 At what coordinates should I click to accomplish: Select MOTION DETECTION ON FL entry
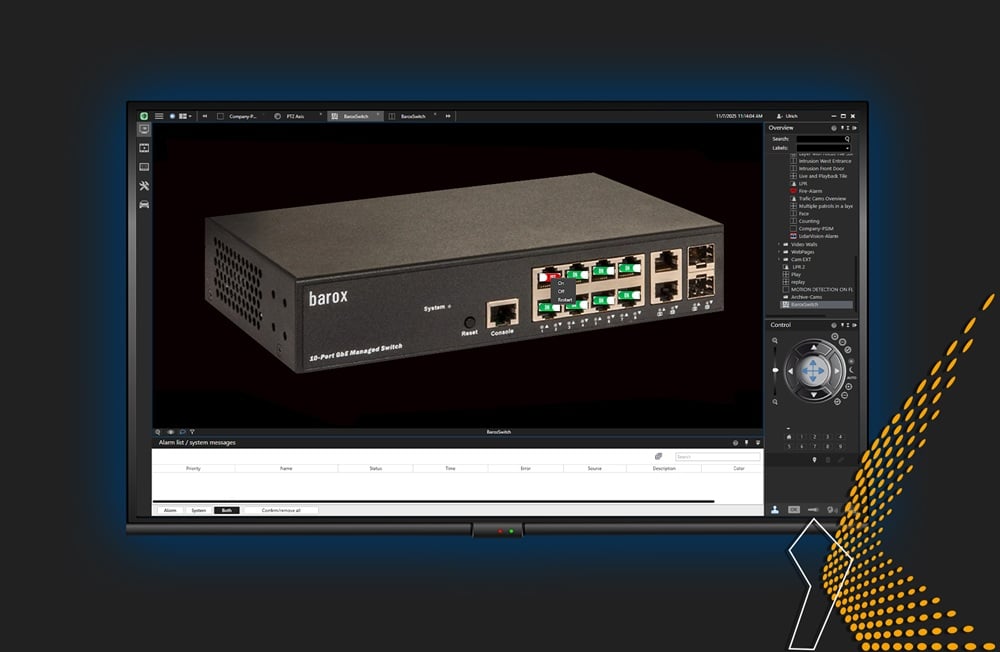[x=821, y=289]
